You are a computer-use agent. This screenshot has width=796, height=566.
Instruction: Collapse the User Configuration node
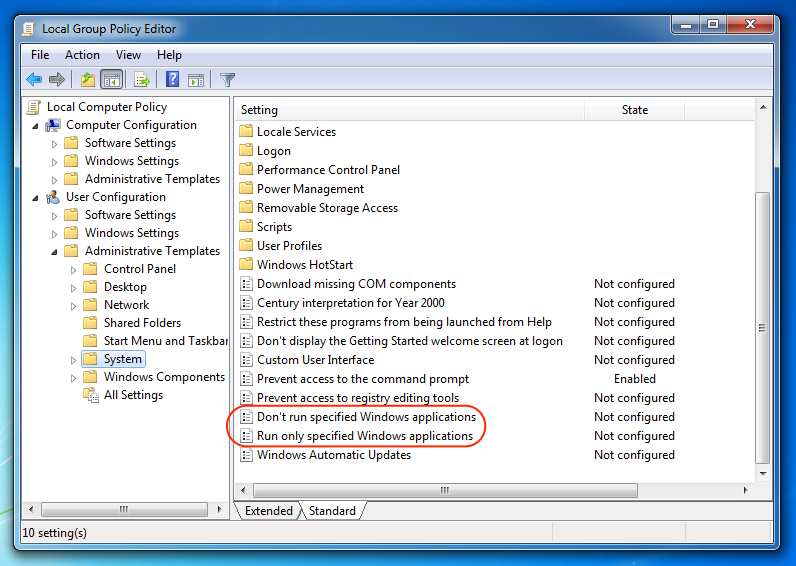35,198
